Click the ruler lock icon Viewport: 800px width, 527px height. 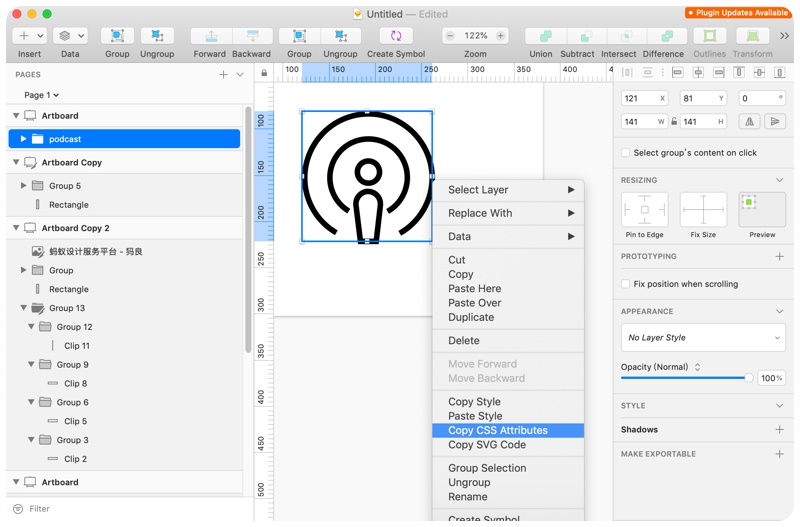point(264,73)
